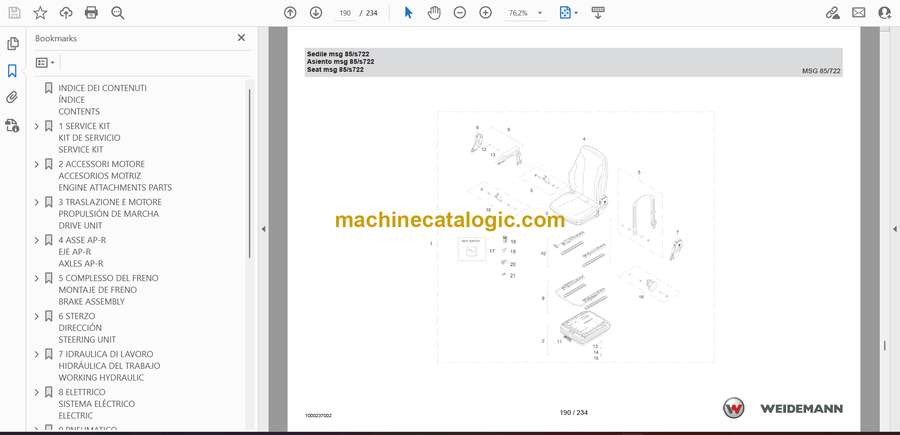Open the find text magnifier
This screenshot has height=435, width=900.
pyautogui.click(x=118, y=13)
